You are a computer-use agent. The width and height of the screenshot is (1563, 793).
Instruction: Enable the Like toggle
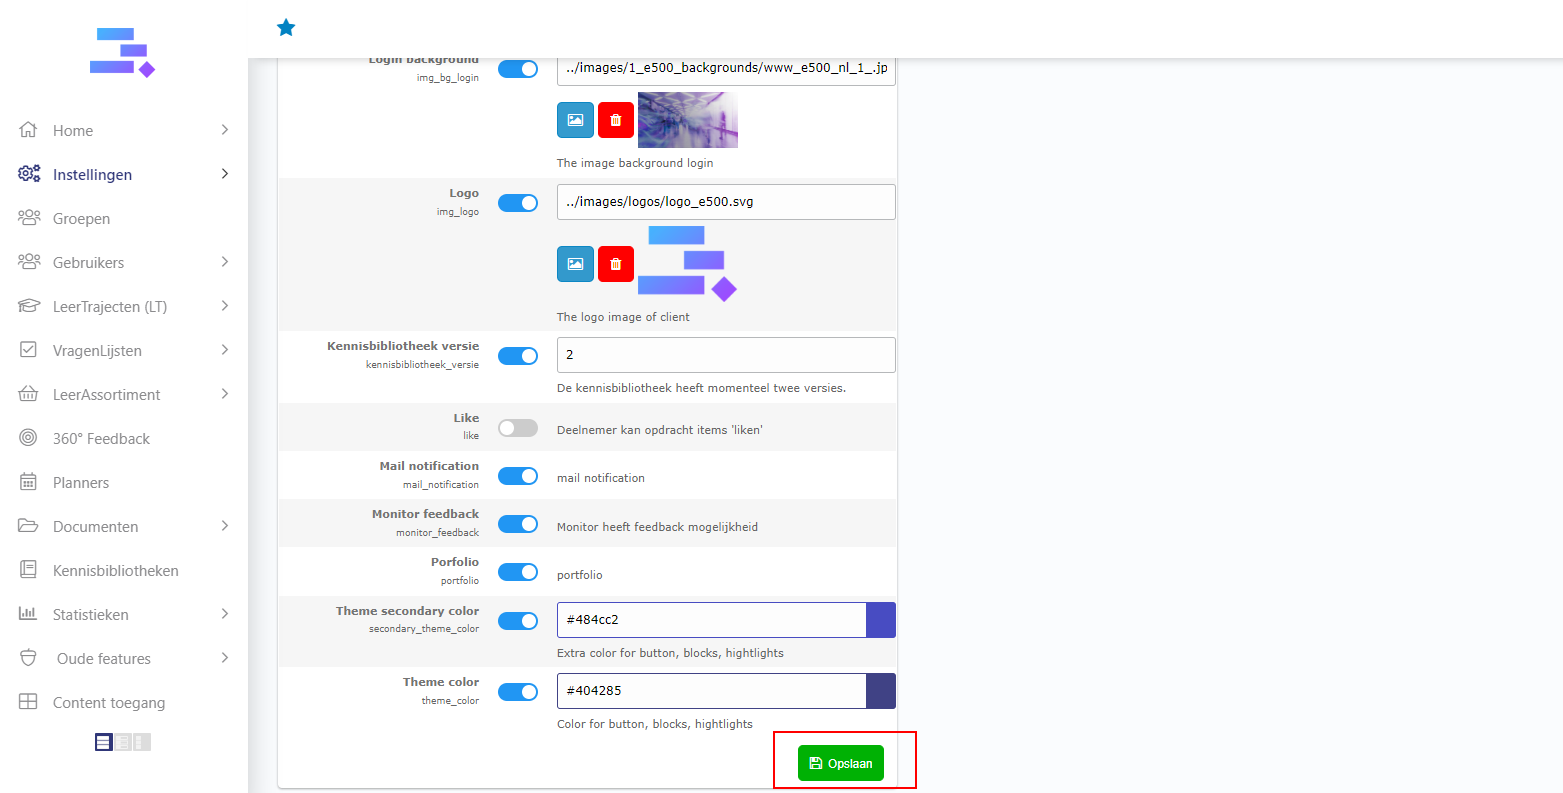(518, 428)
